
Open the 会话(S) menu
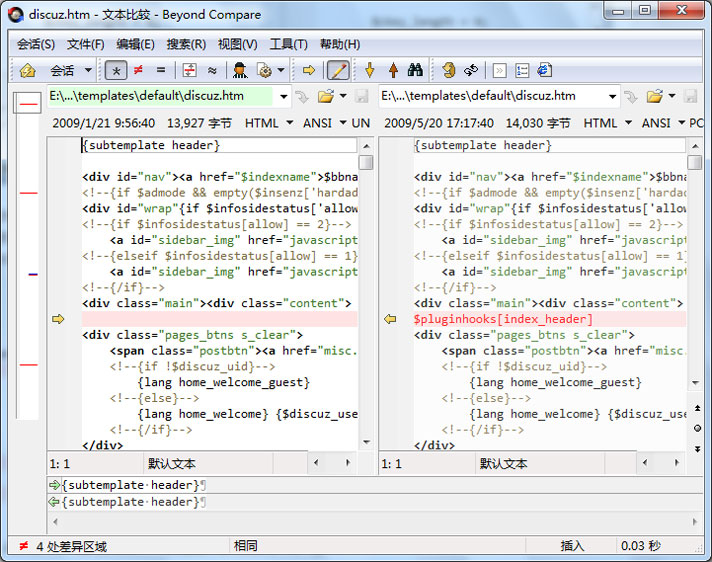[36, 44]
